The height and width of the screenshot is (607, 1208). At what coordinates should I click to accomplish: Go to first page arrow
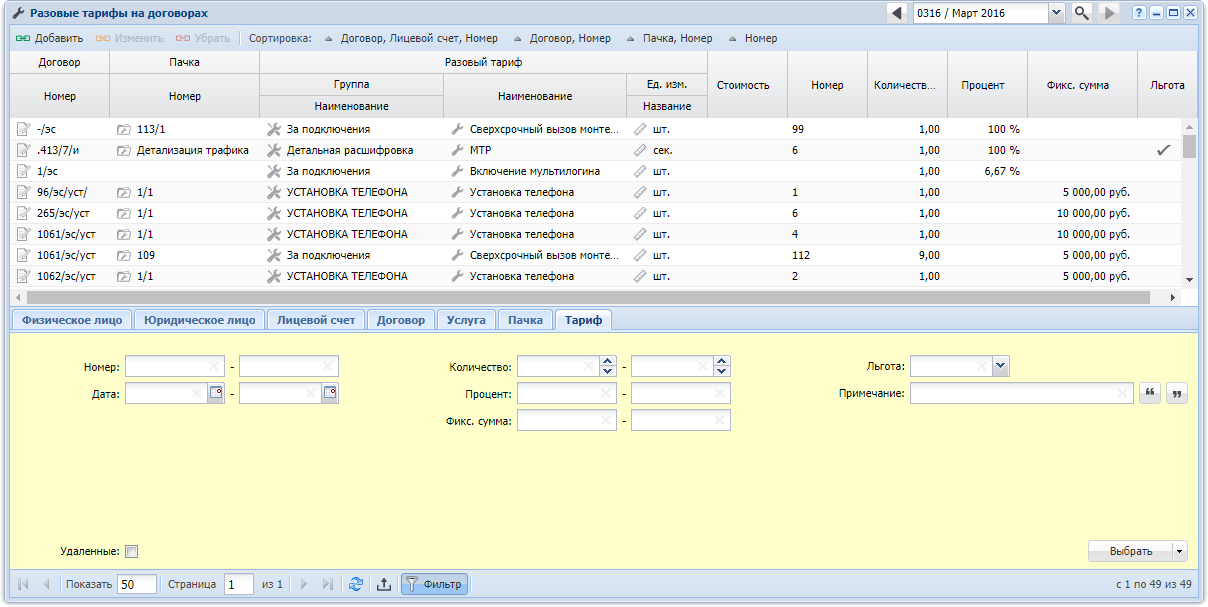(x=22, y=584)
